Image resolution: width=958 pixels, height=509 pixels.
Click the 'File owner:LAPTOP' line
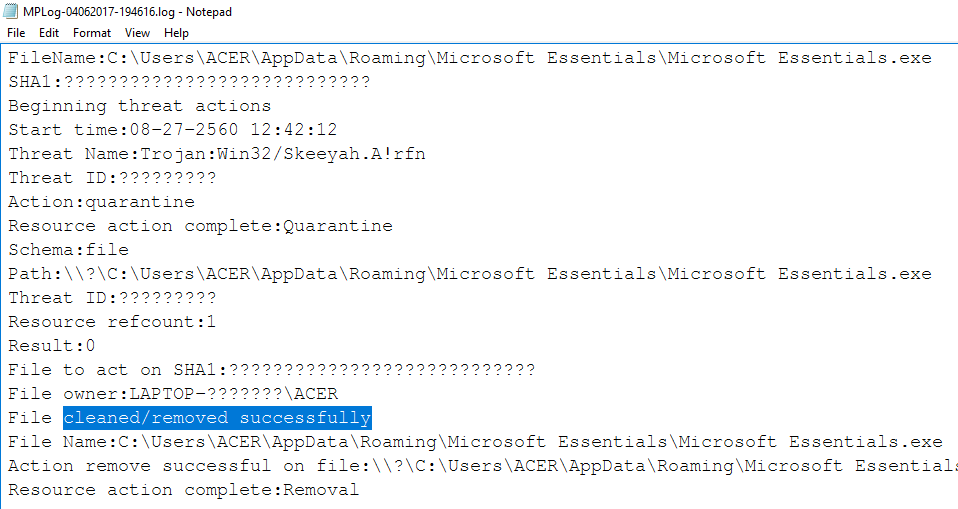pos(173,394)
